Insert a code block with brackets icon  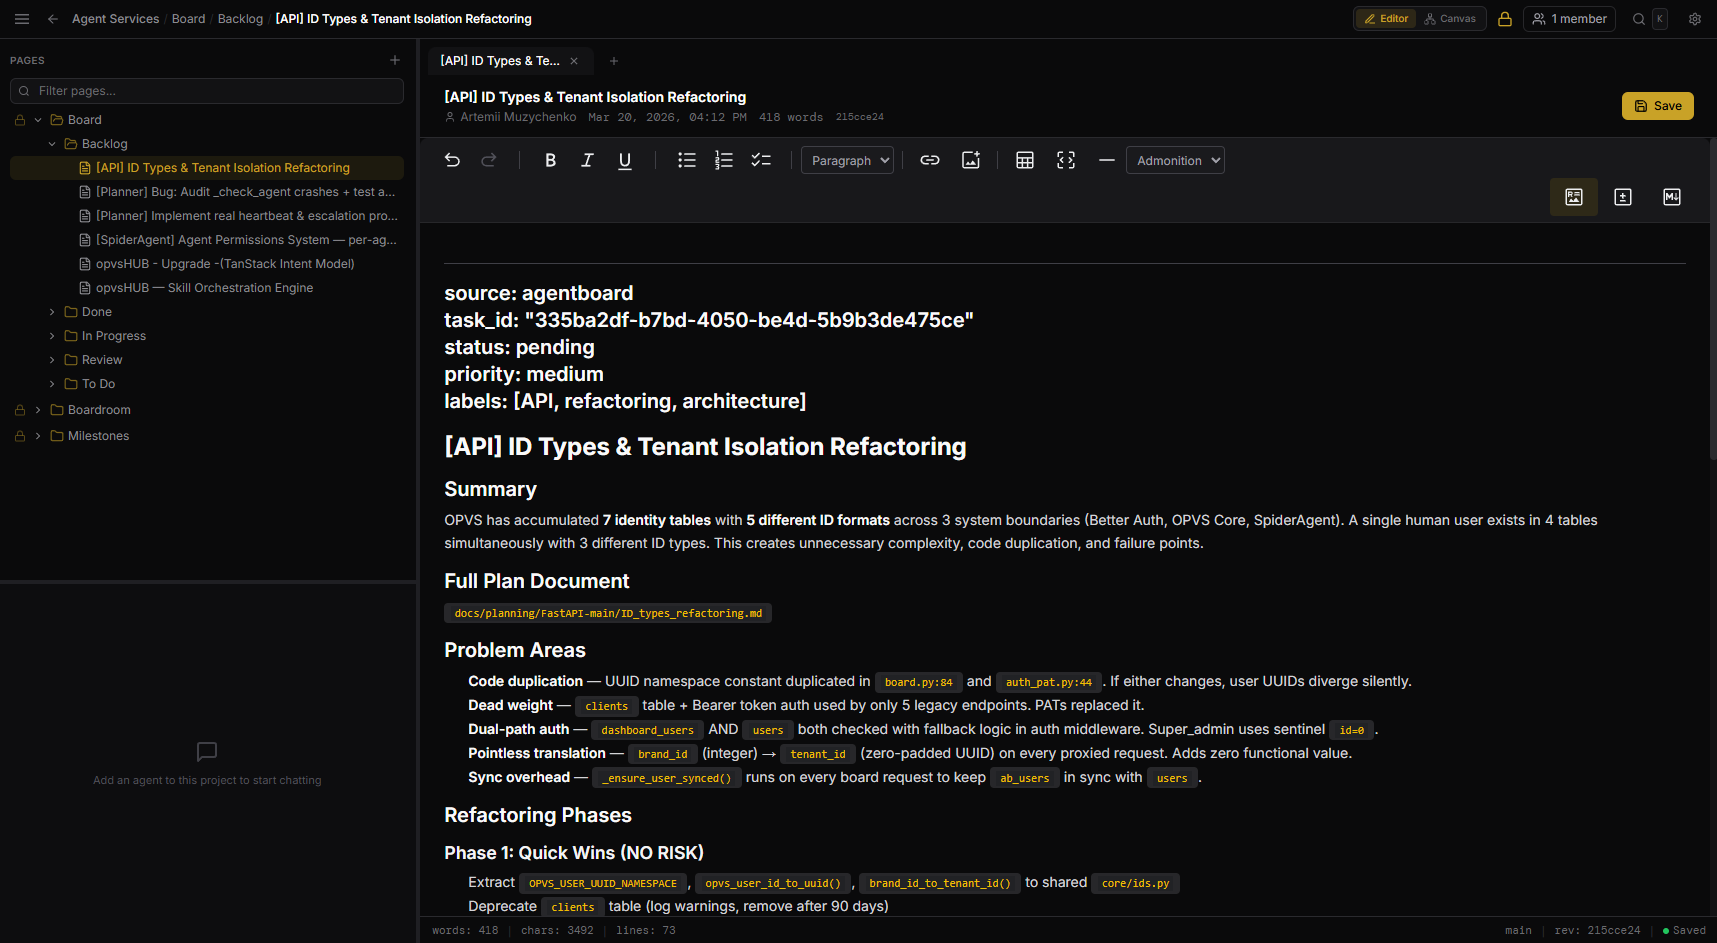[1066, 160]
